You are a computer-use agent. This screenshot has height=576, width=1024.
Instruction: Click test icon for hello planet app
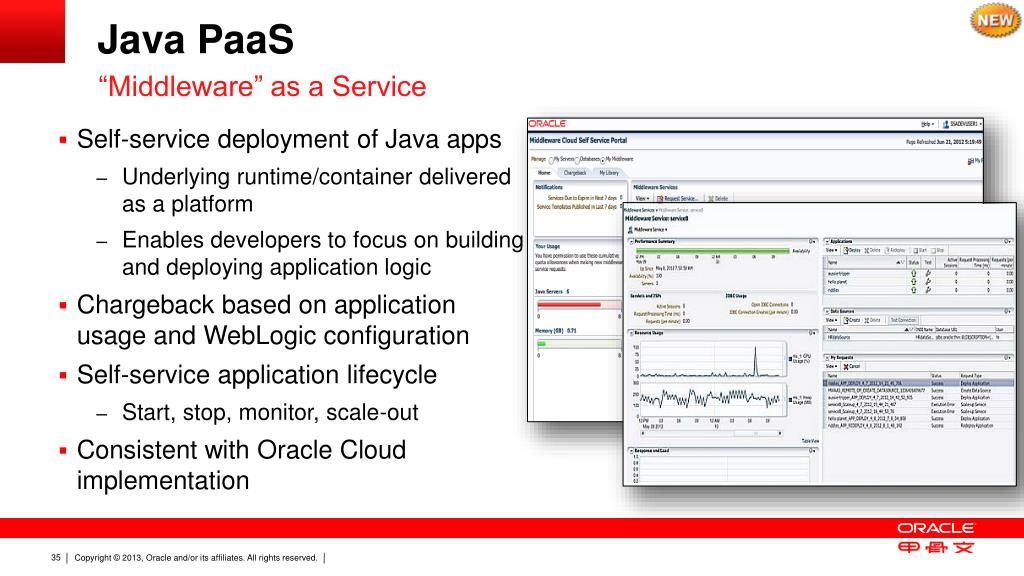928,282
